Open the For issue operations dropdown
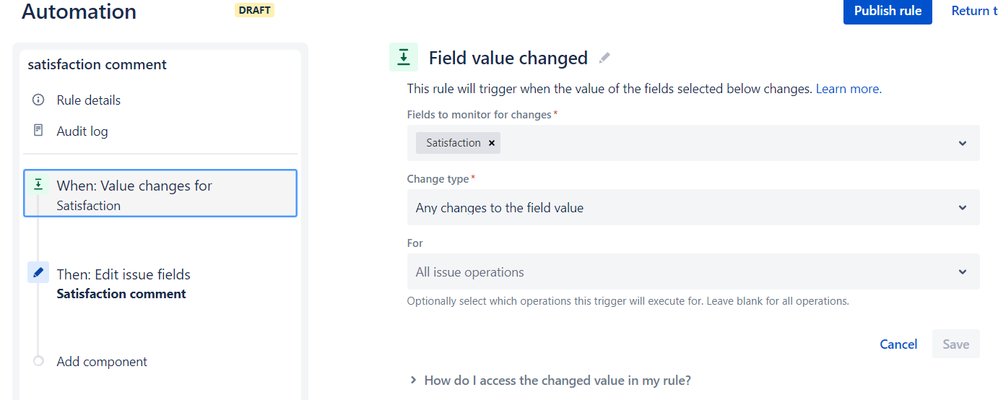998x400 pixels. tap(693, 271)
